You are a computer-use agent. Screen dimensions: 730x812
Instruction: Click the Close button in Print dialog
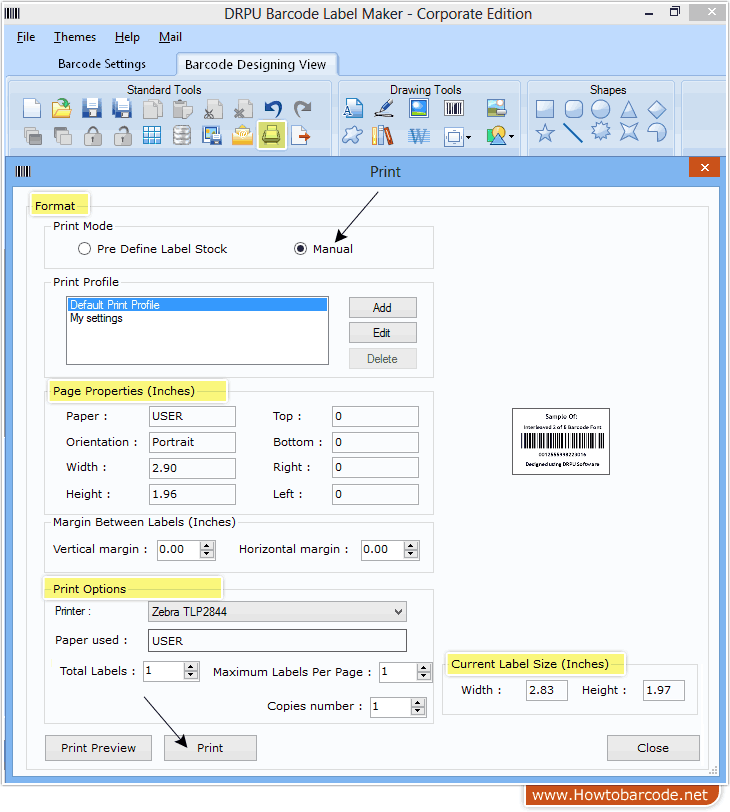653,748
